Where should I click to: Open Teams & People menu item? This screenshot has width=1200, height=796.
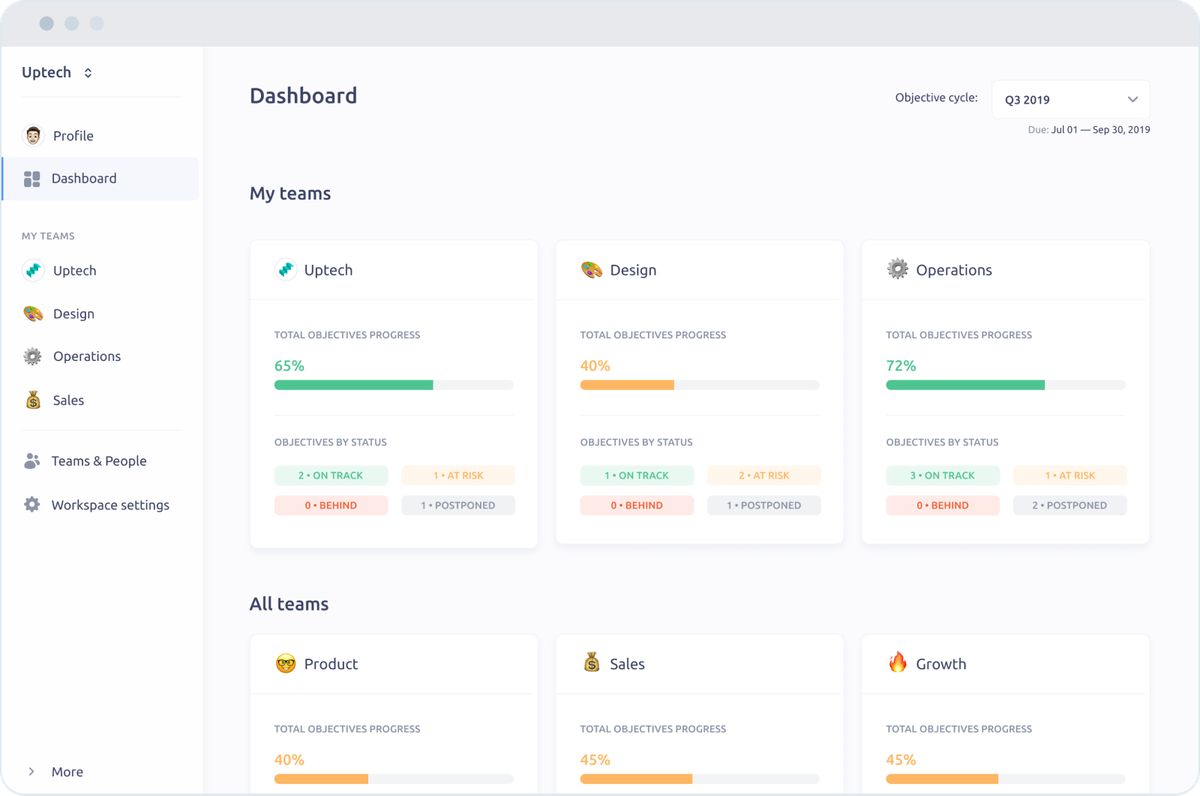[98, 461]
